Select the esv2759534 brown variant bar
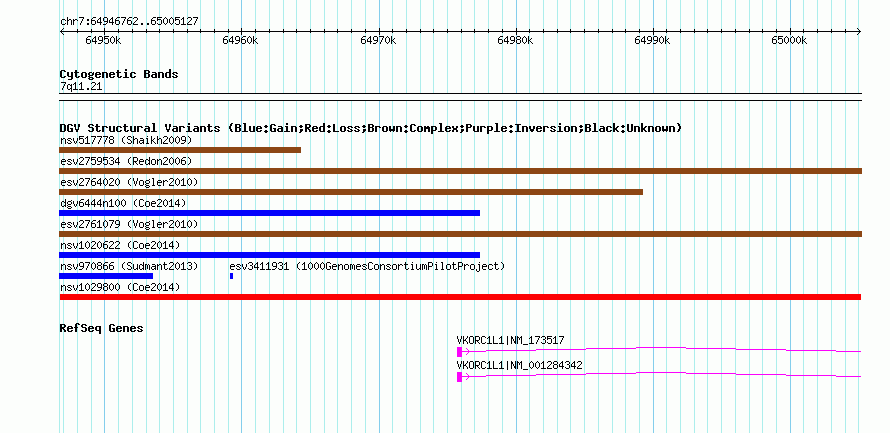Image resolution: width=890 pixels, height=433 pixels. point(460,171)
